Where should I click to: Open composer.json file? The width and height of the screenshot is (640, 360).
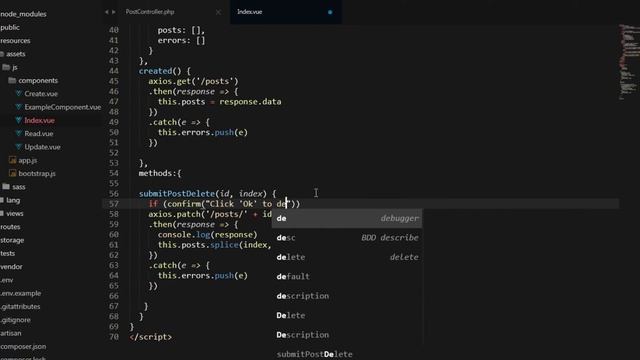tap(23, 347)
